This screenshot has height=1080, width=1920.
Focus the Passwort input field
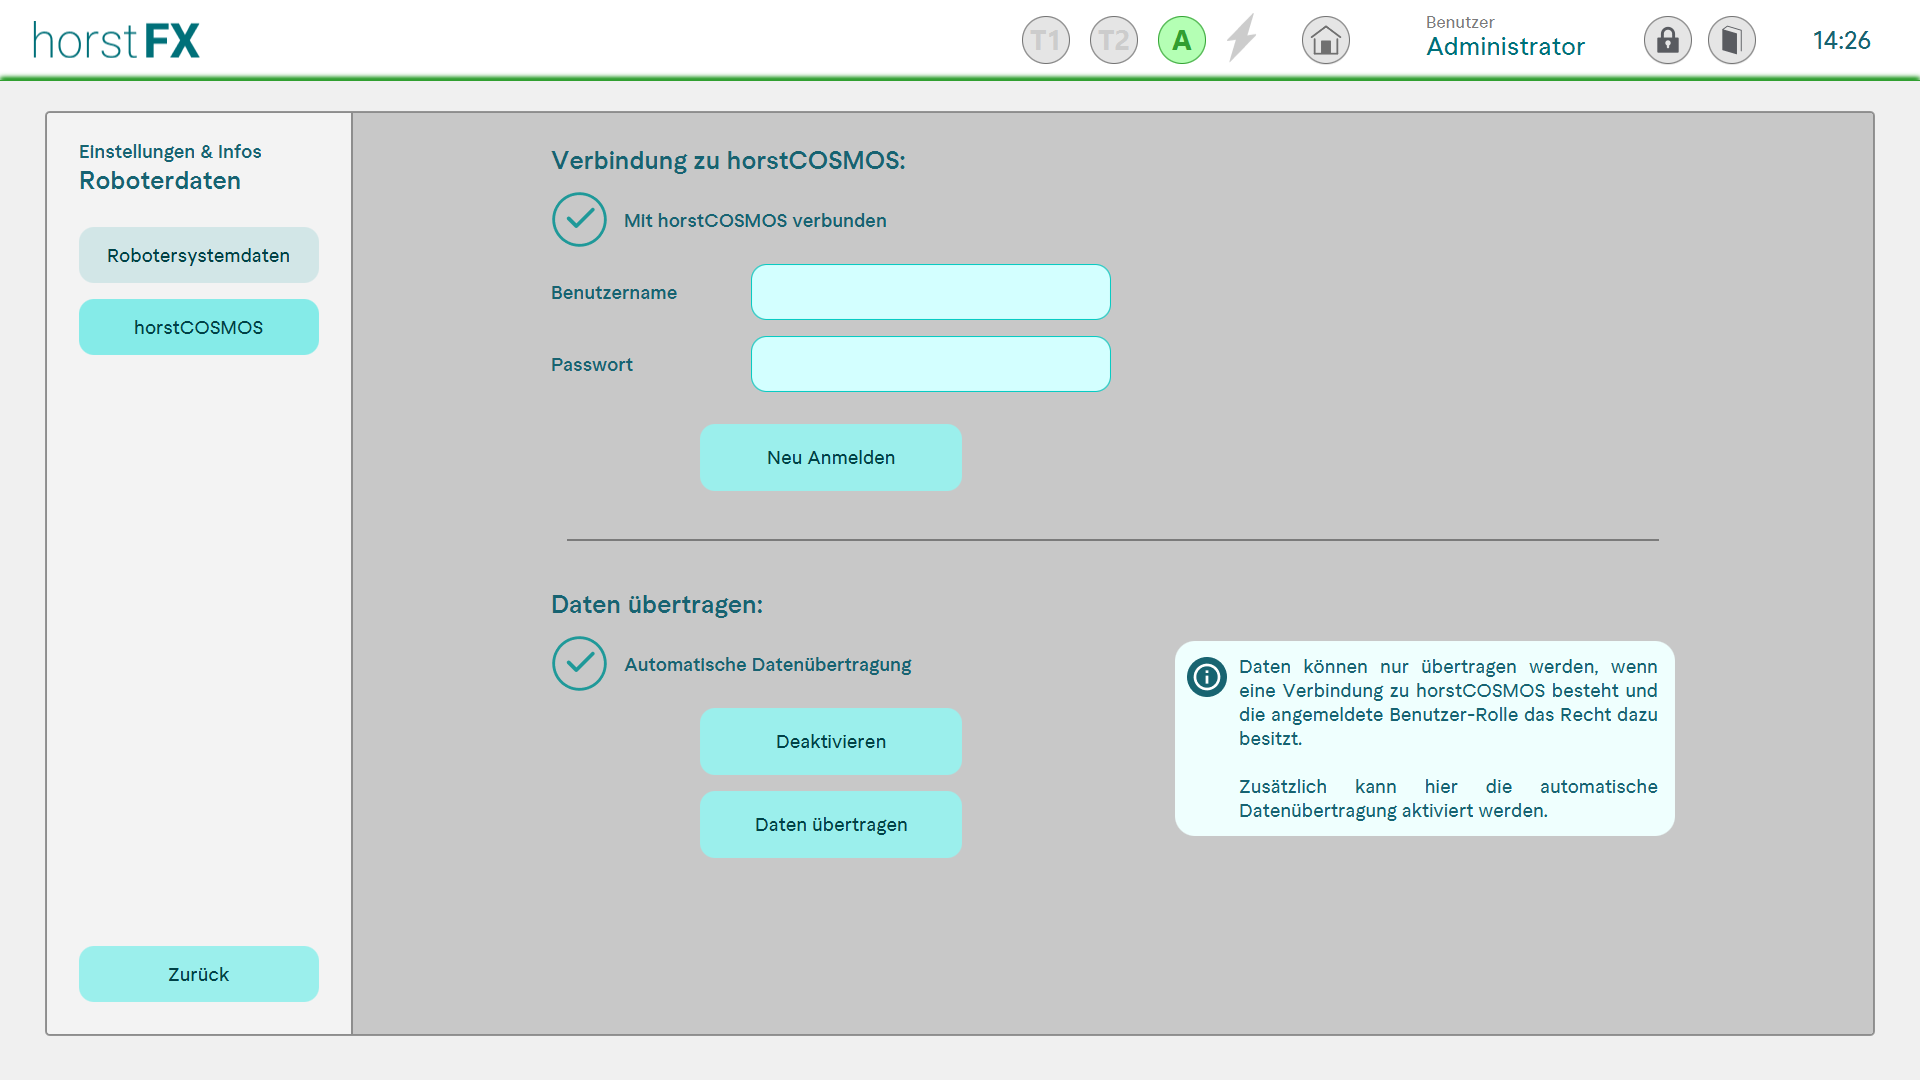coord(930,364)
